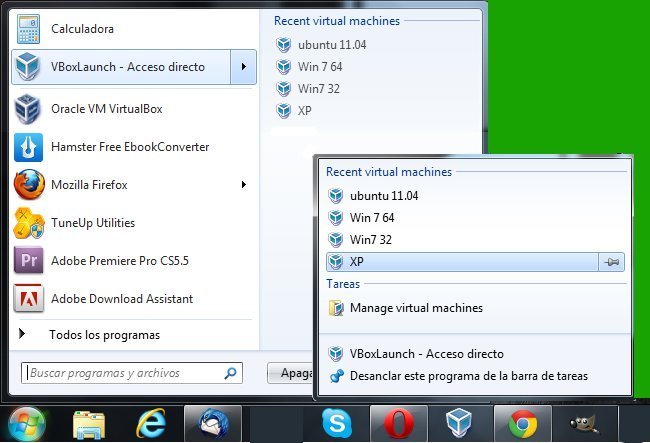Click the Manage virtual machines folder icon
Screen dimensions: 650x443
click(x=336, y=308)
